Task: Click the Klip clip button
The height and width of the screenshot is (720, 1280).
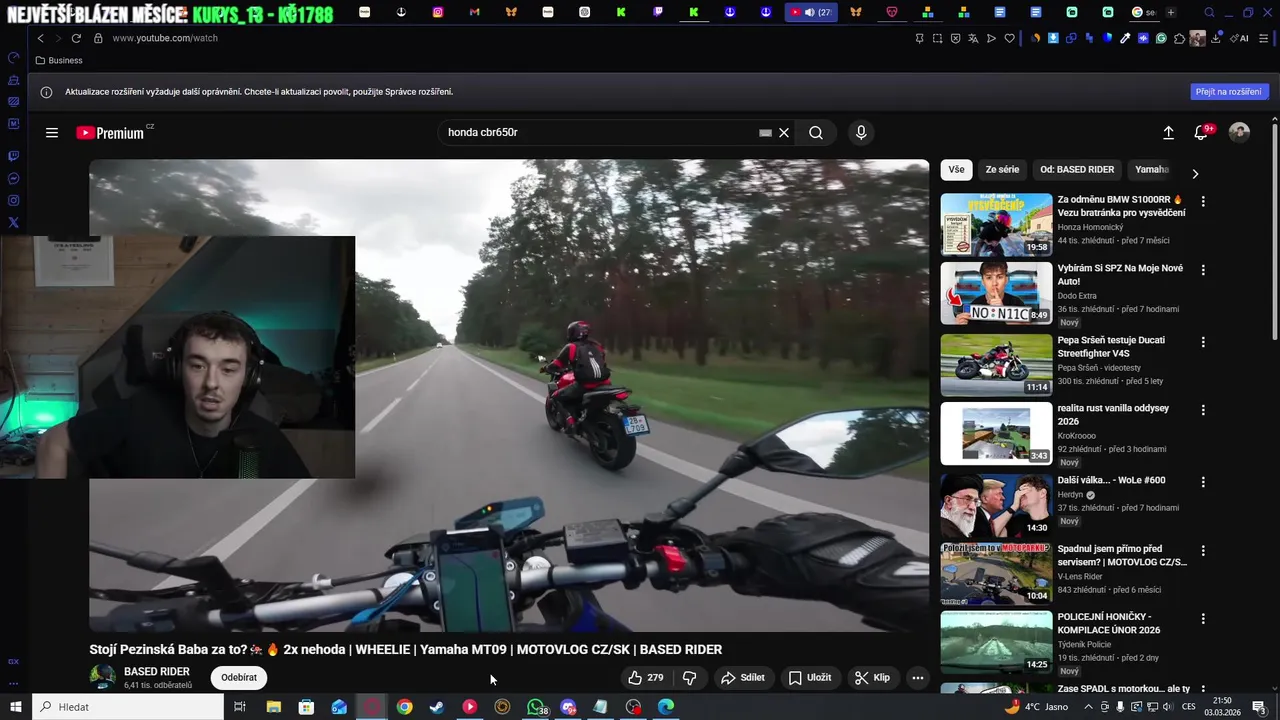Action: [x=872, y=677]
